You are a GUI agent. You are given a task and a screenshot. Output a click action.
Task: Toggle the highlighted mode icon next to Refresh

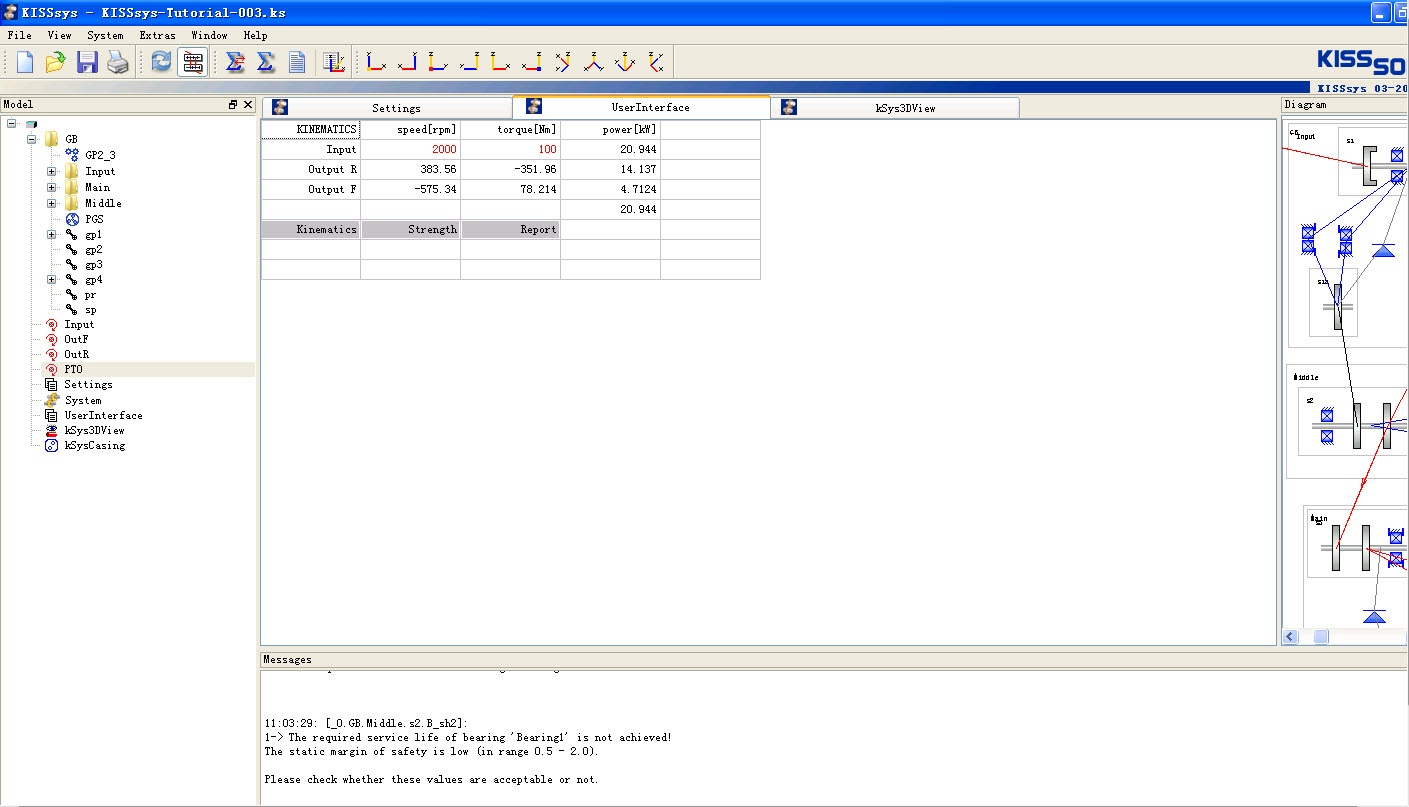193,62
